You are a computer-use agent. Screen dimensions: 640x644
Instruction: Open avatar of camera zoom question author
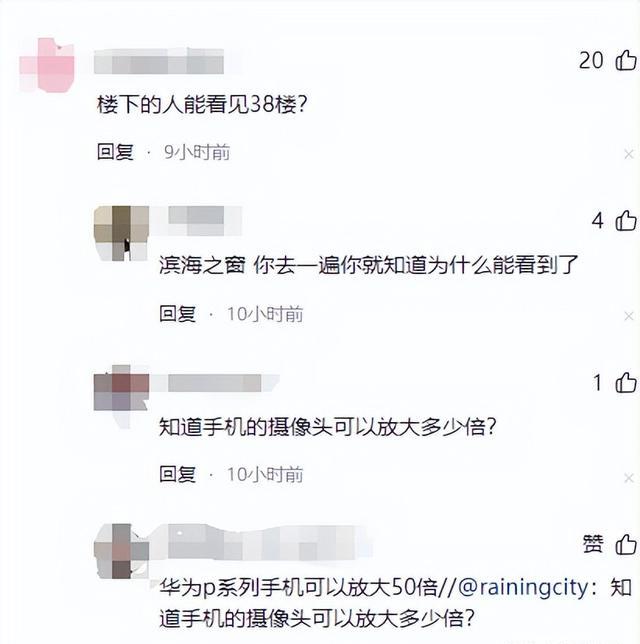[x=121, y=395]
